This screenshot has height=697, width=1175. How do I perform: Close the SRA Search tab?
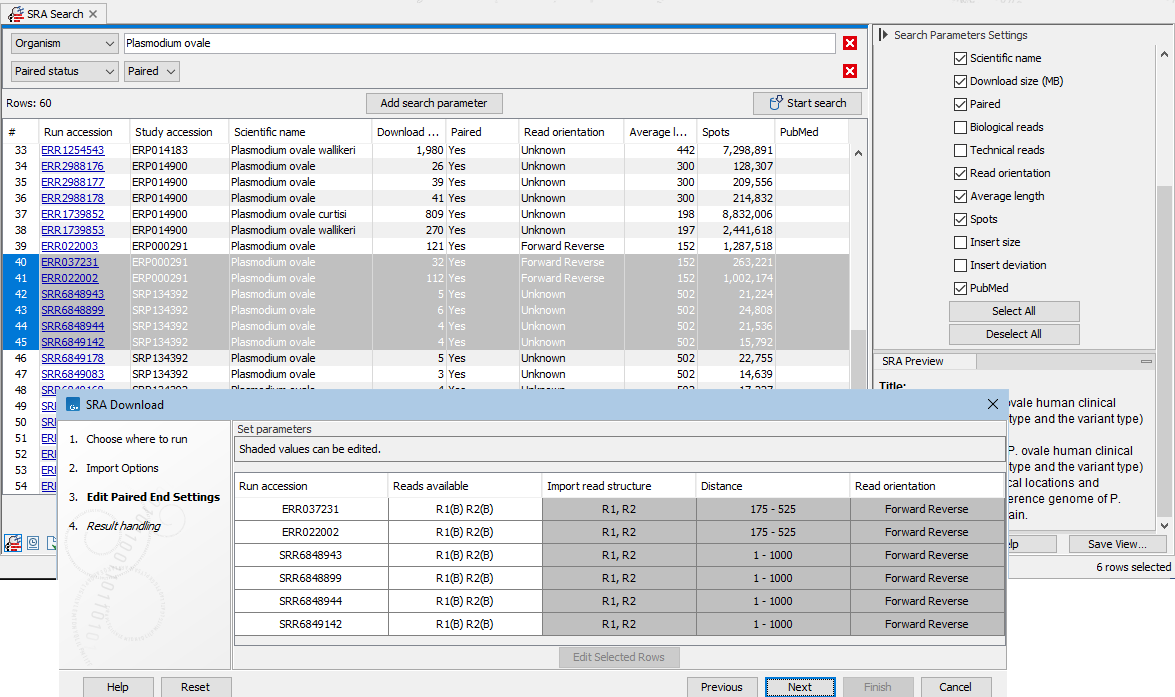point(93,14)
